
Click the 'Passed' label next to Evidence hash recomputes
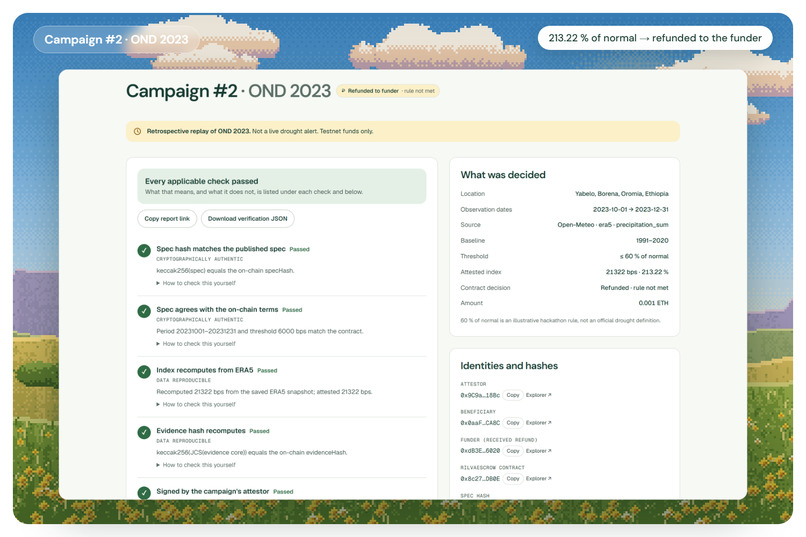click(x=259, y=431)
